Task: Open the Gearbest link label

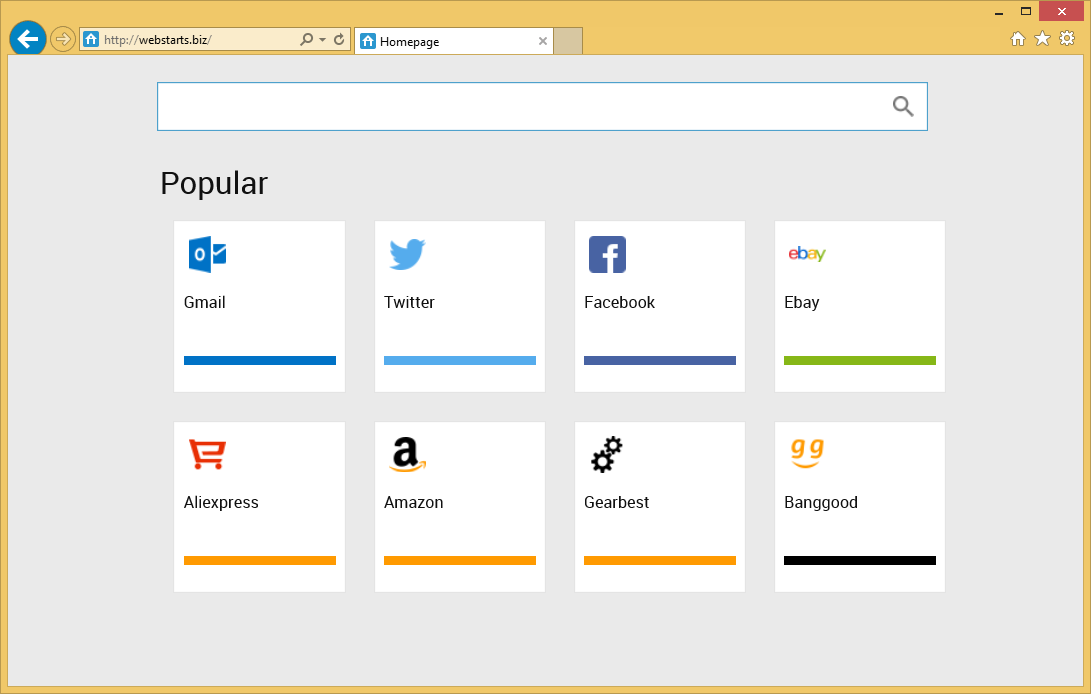Action: (616, 503)
